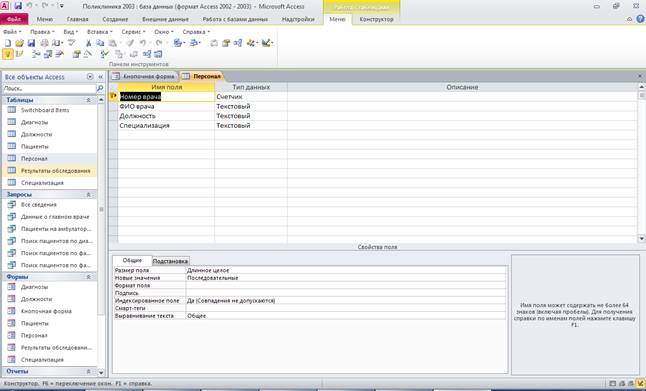
Task: Switch to the Надстройки ribbon tab
Action: pyautogui.click(x=298, y=19)
